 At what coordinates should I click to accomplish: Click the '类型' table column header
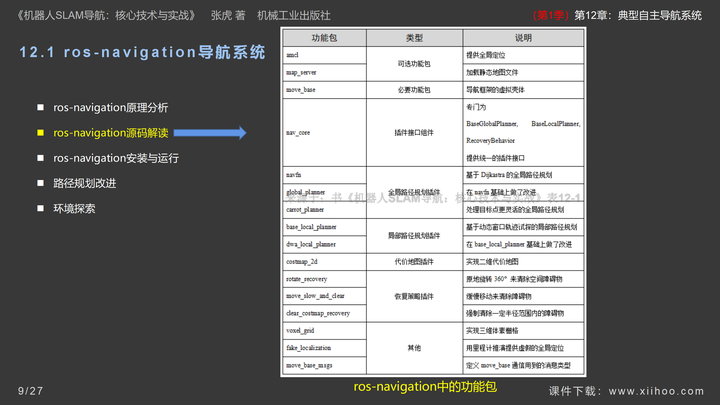tap(414, 38)
